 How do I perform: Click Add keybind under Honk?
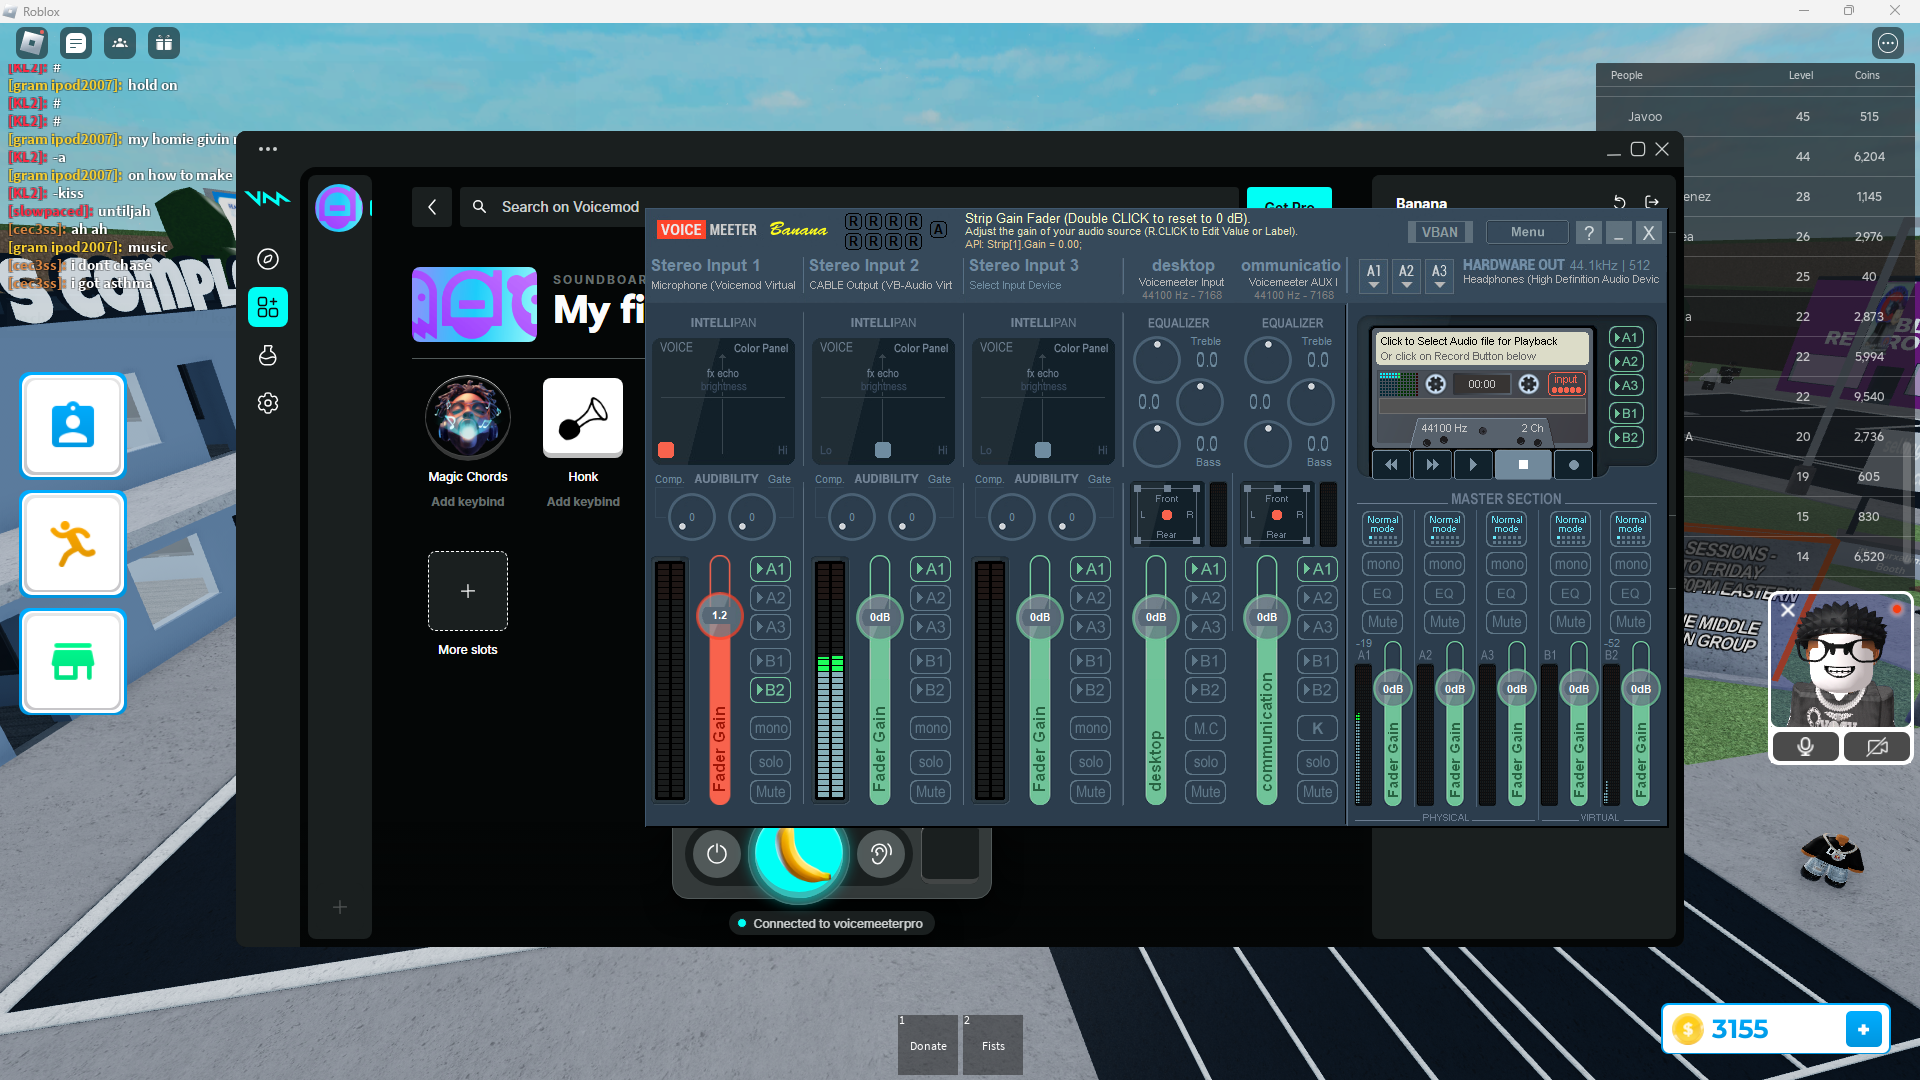pos(583,502)
